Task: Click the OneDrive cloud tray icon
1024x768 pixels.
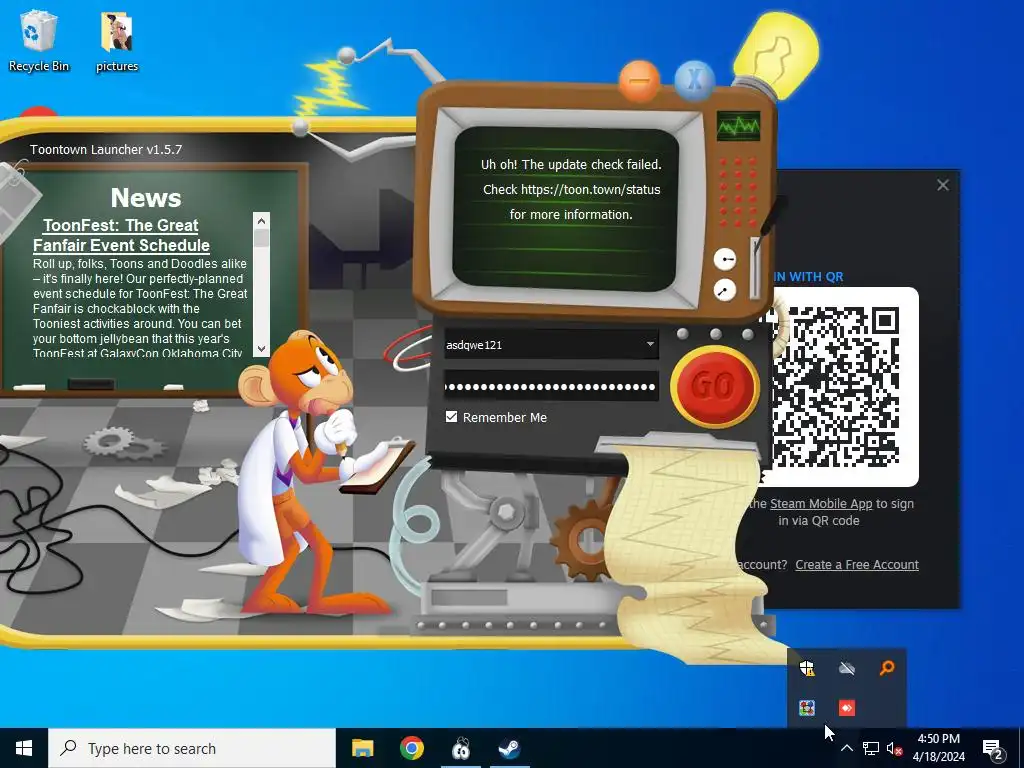Action: 847,668
